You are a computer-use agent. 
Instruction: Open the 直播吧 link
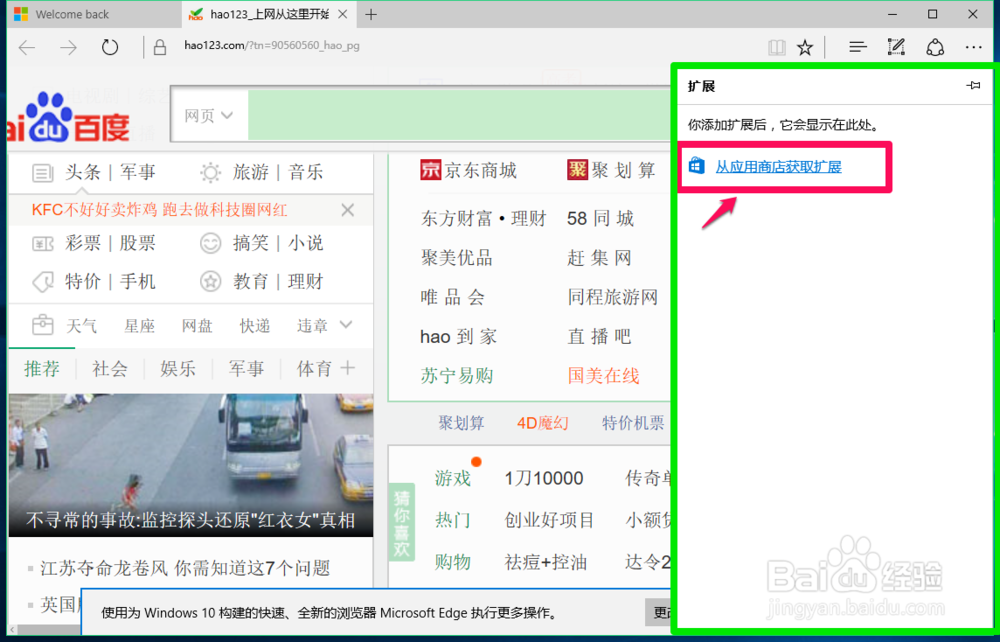tap(599, 336)
